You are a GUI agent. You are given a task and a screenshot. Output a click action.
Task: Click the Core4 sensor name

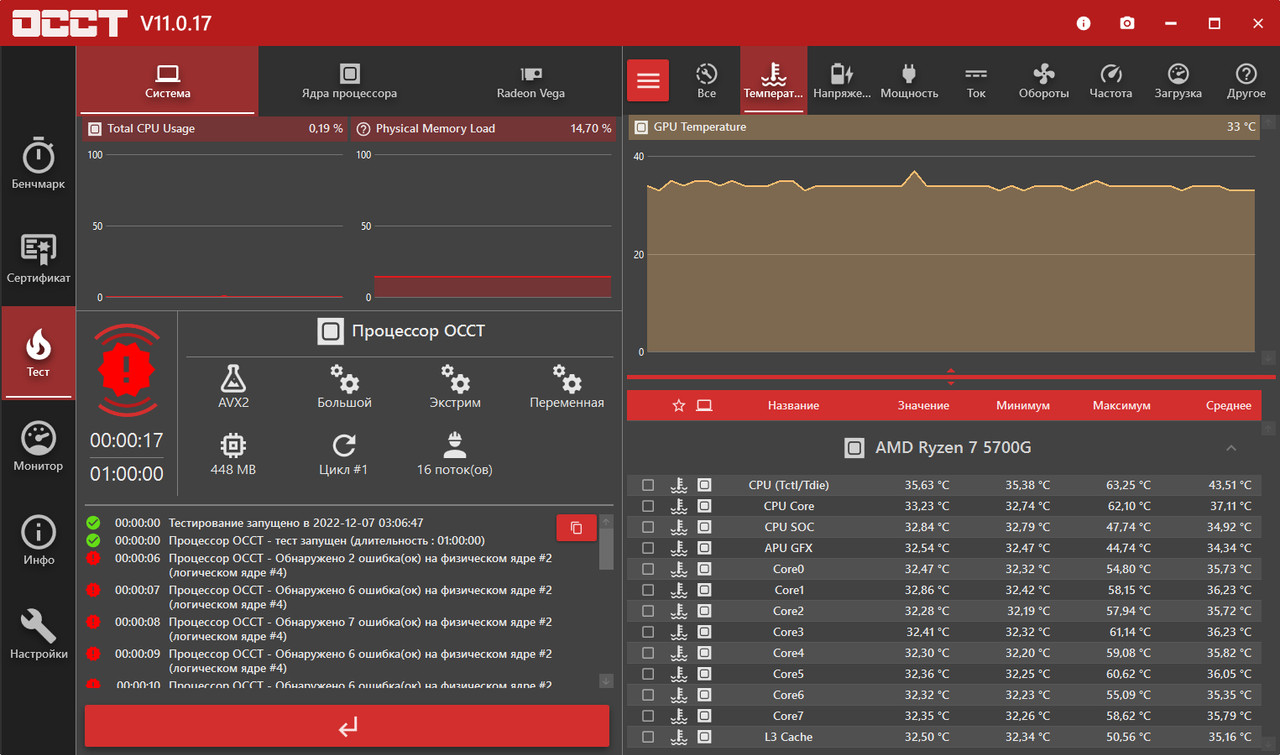[x=788, y=653]
